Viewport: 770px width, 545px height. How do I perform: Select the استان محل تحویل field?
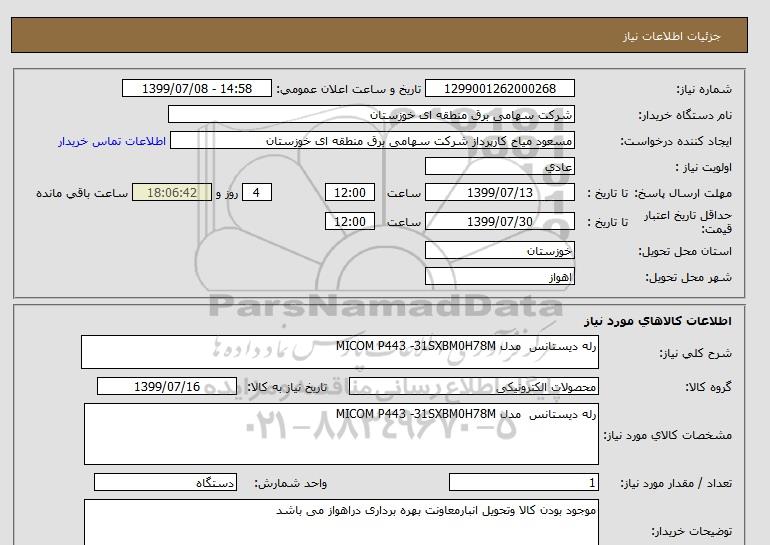pyautogui.click(x=501, y=250)
